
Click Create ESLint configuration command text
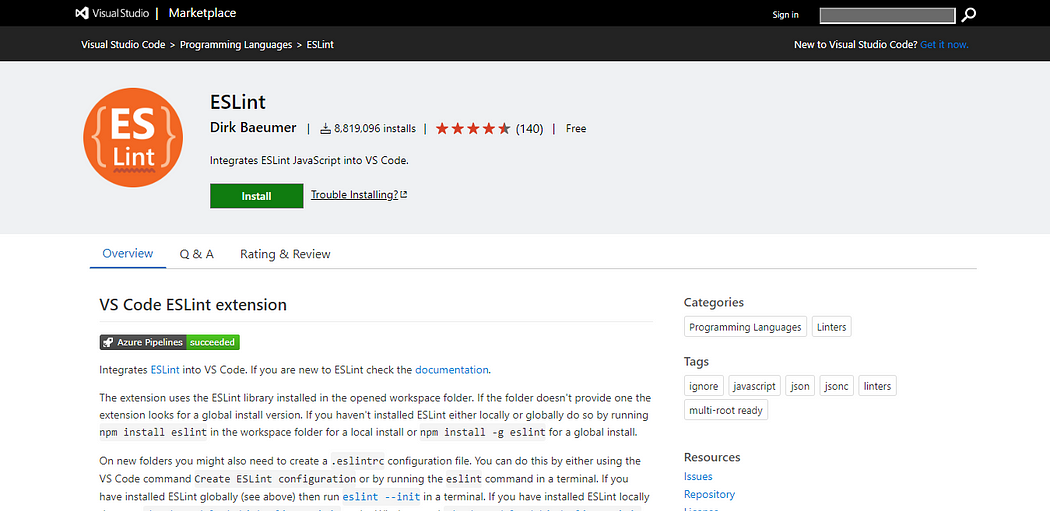point(275,479)
